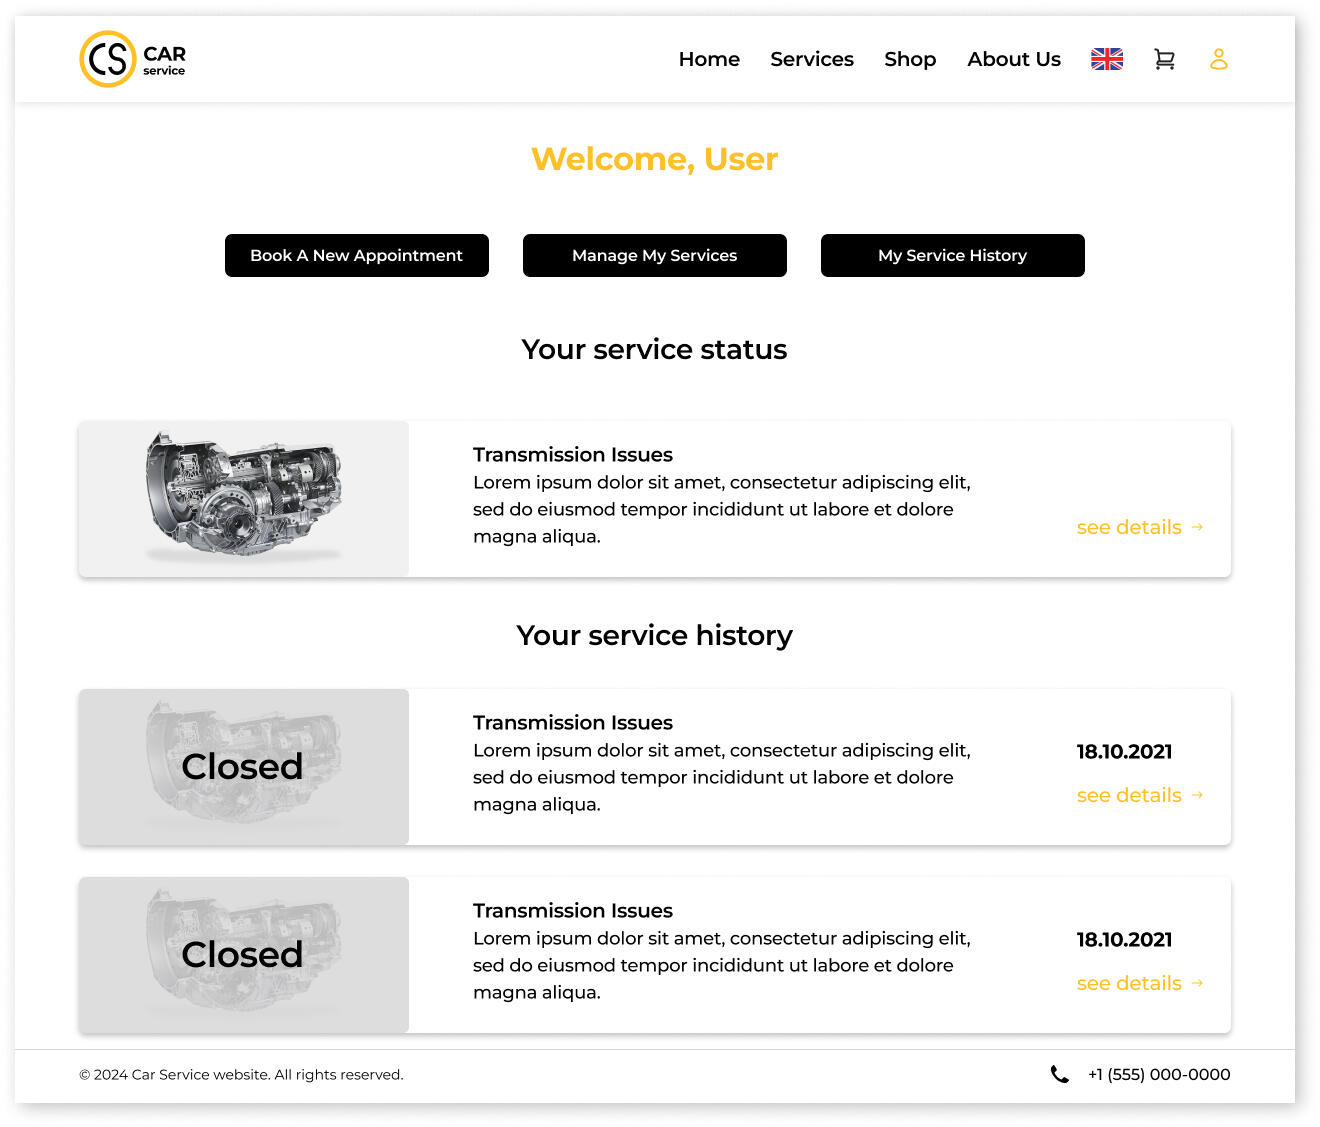Open the shopping cart icon
Image resolution: width=1320 pixels, height=1127 pixels.
[1164, 60]
